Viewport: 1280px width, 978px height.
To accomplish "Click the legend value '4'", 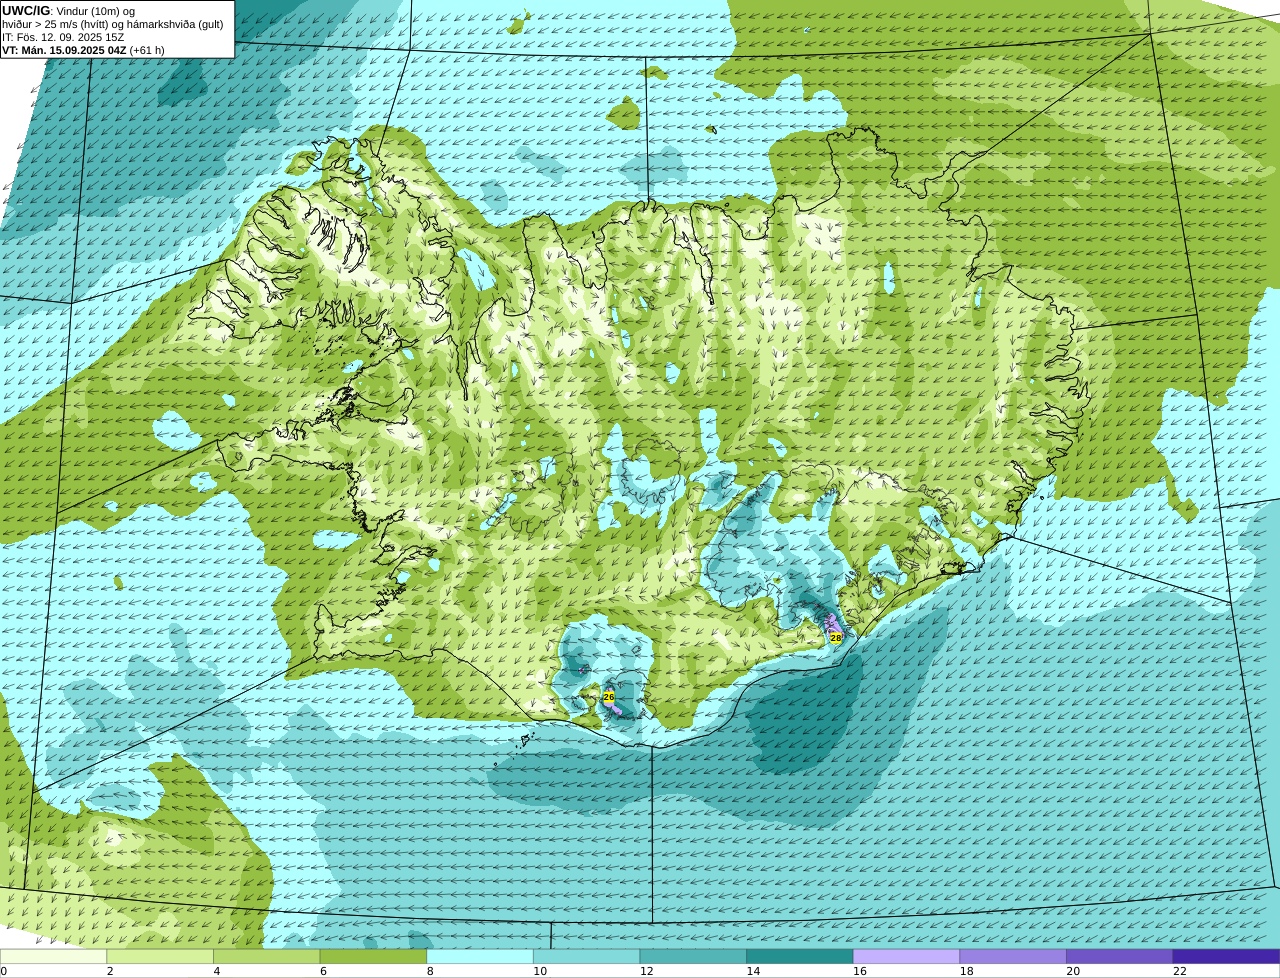I will pyautogui.click(x=217, y=971).
